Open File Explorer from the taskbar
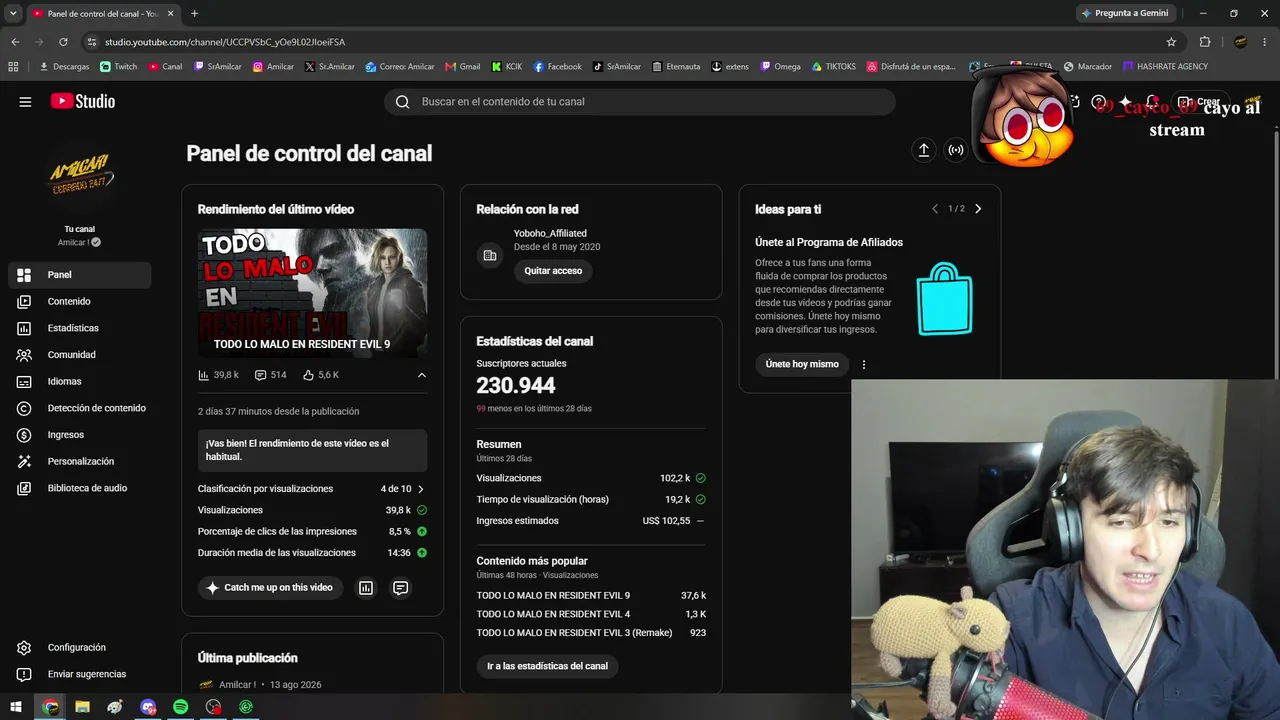This screenshot has height=720, width=1280. pyautogui.click(x=83, y=707)
